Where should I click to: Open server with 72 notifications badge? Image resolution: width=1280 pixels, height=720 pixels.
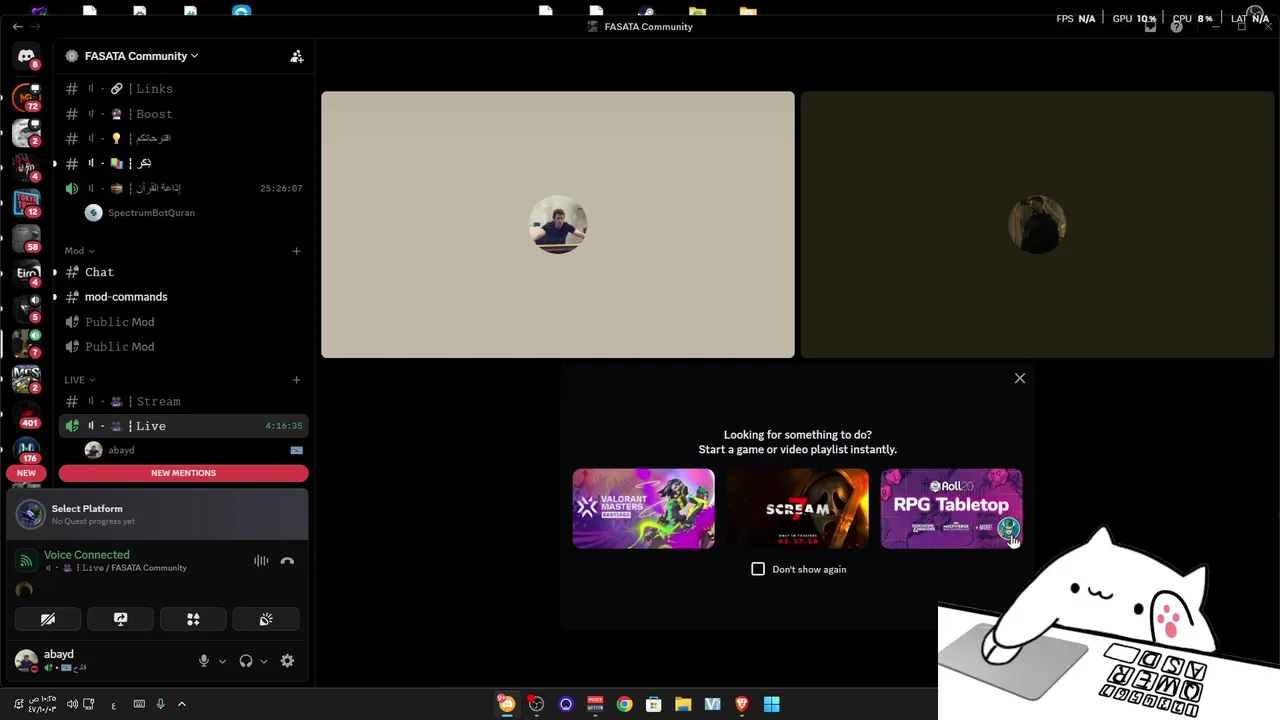(26, 97)
